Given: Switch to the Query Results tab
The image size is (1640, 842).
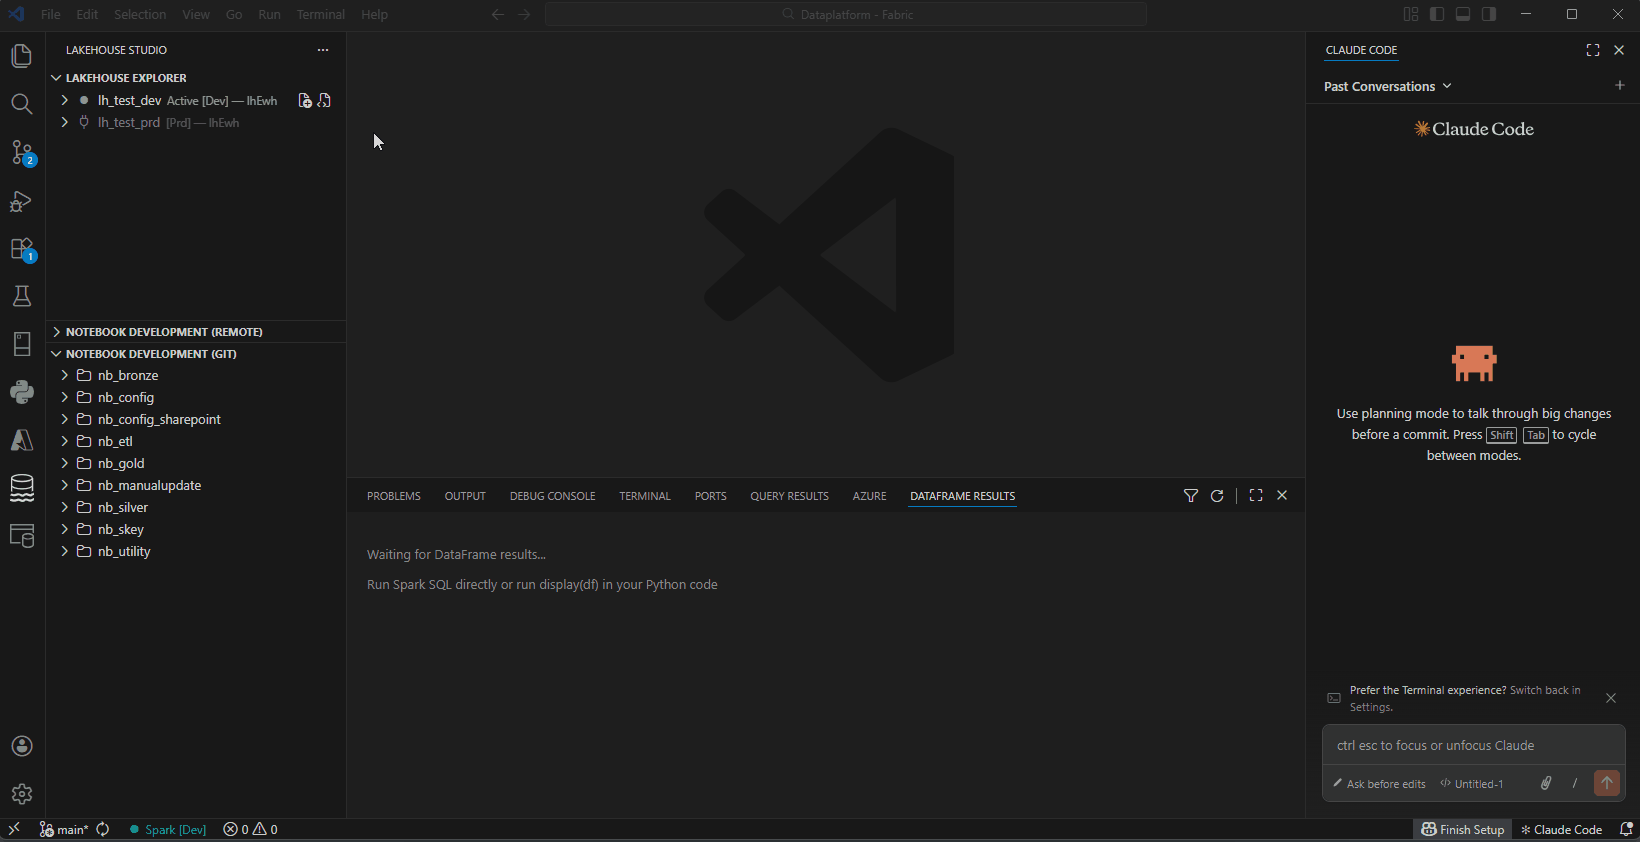Looking at the screenshot, I should (x=789, y=496).
